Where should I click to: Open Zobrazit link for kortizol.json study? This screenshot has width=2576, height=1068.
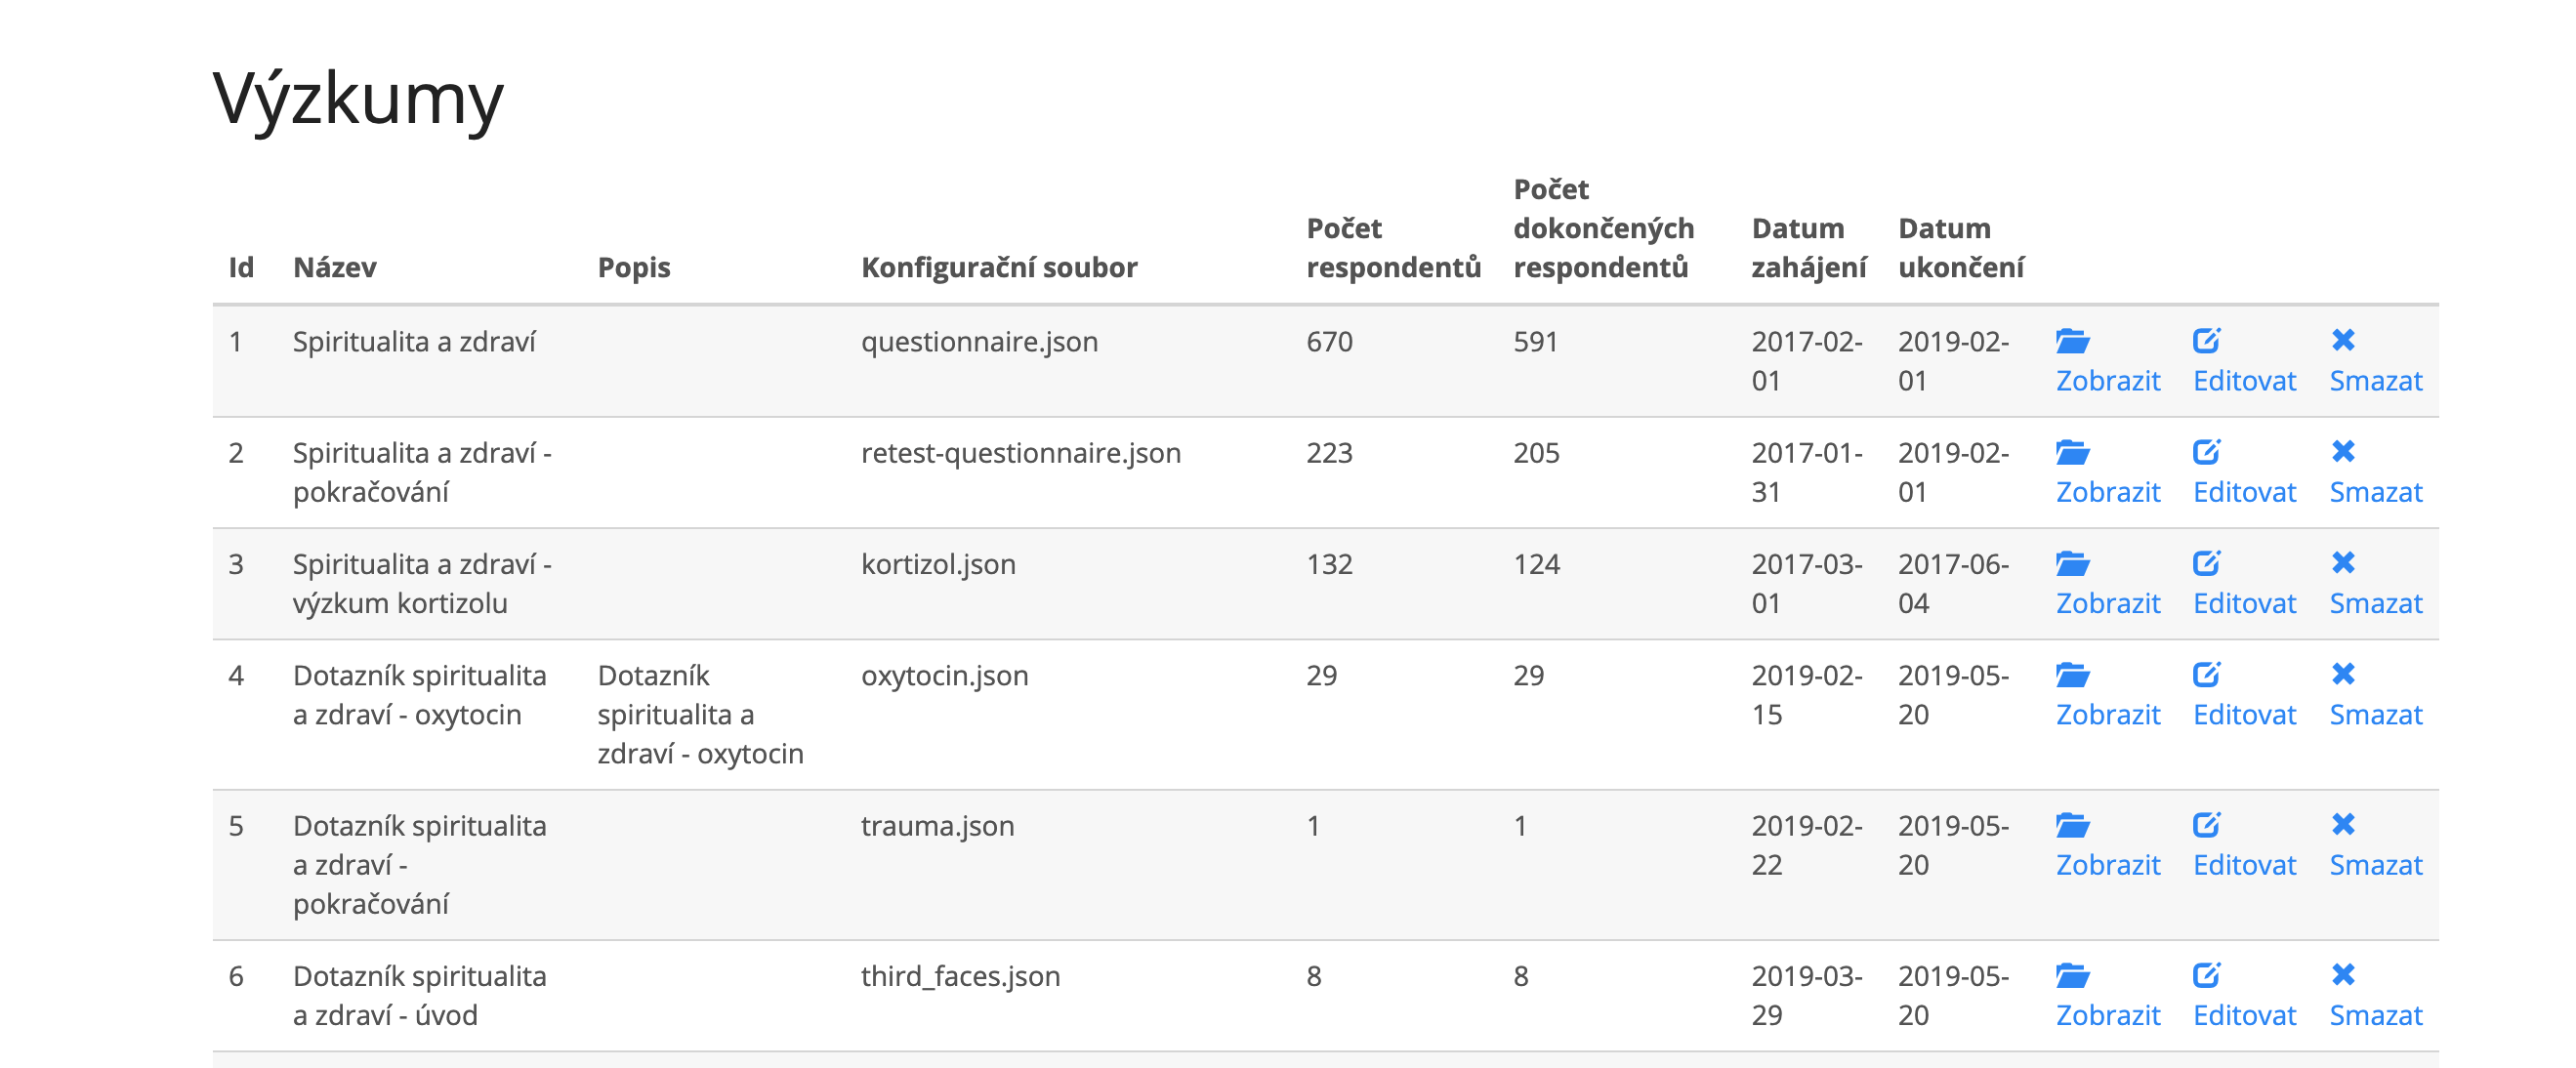(x=2108, y=604)
